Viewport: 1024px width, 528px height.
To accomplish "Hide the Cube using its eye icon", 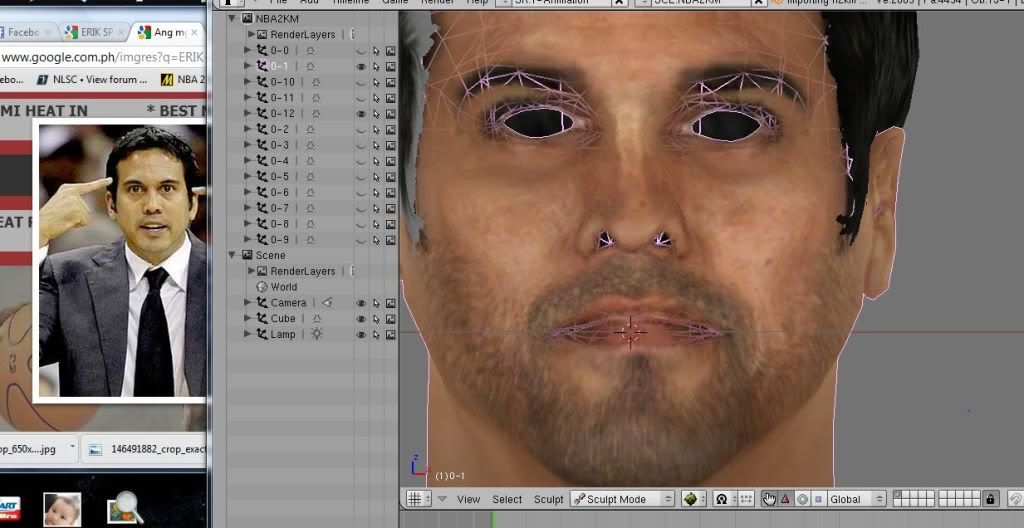I will [x=360, y=318].
